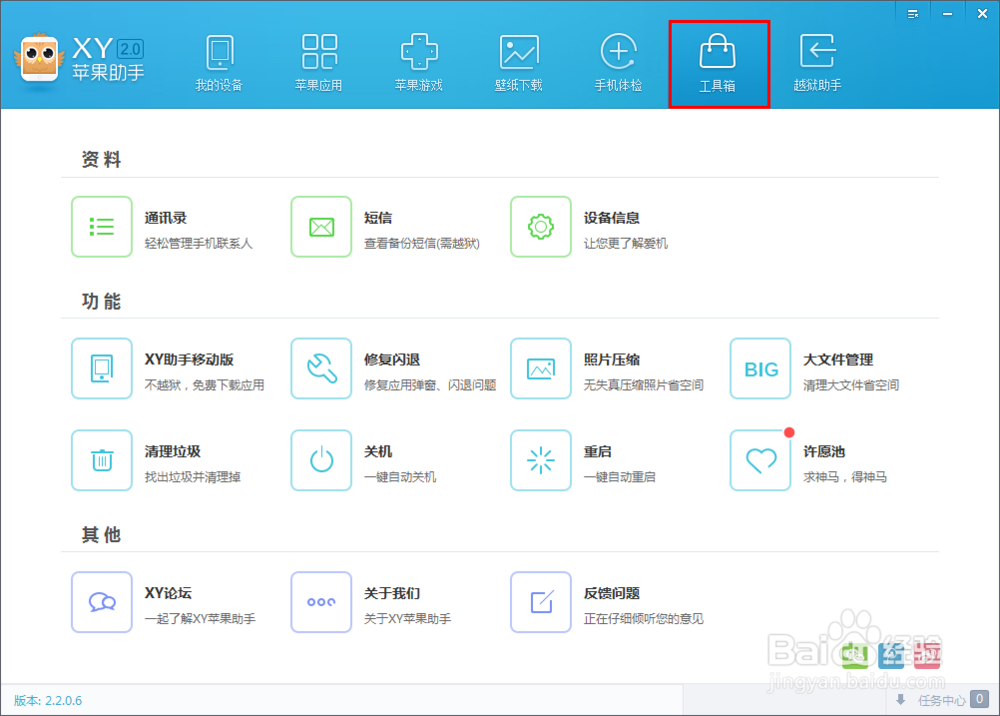Open the 我的设备 tab
This screenshot has height=716, width=1000.
click(x=219, y=64)
